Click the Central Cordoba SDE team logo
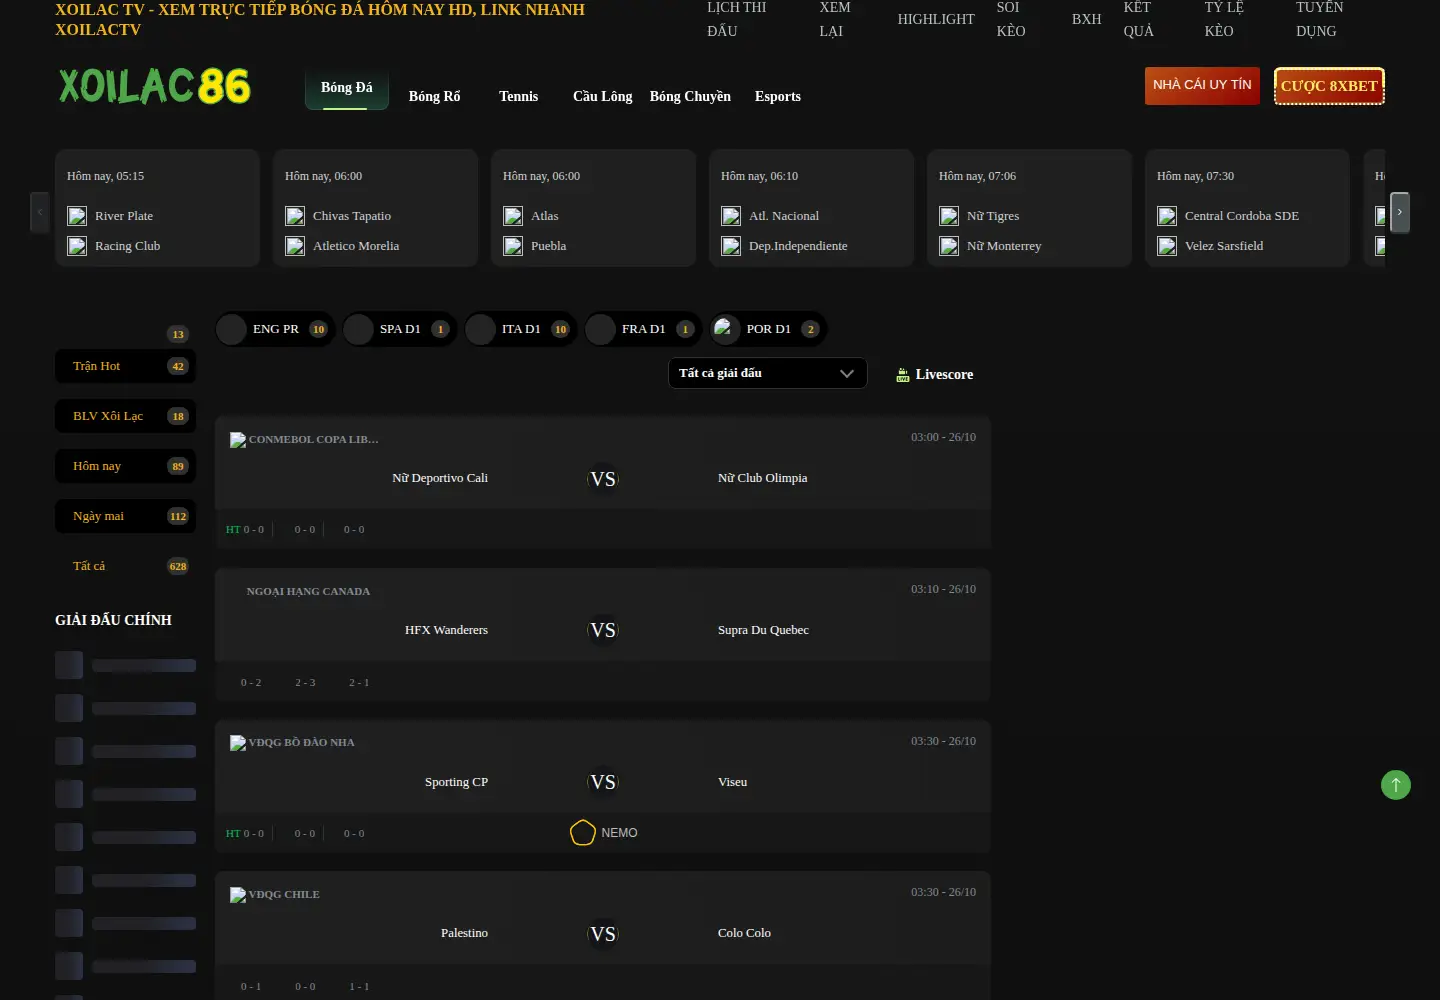 point(1167,216)
